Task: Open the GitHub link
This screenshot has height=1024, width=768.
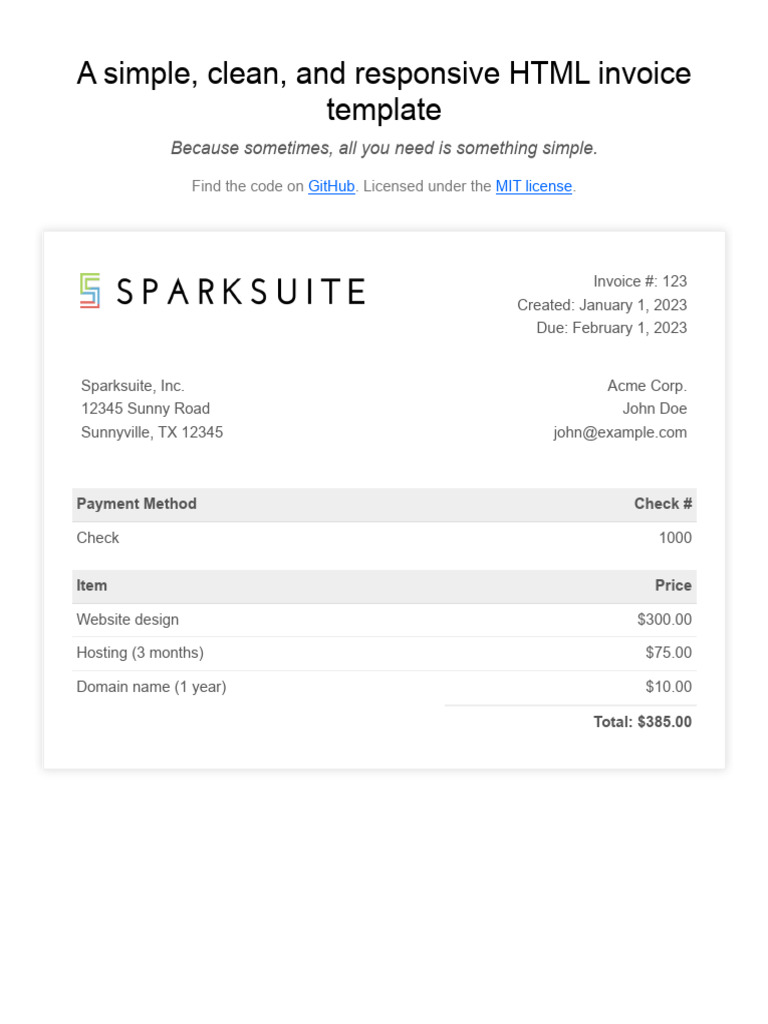Action: (x=331, y=186)
